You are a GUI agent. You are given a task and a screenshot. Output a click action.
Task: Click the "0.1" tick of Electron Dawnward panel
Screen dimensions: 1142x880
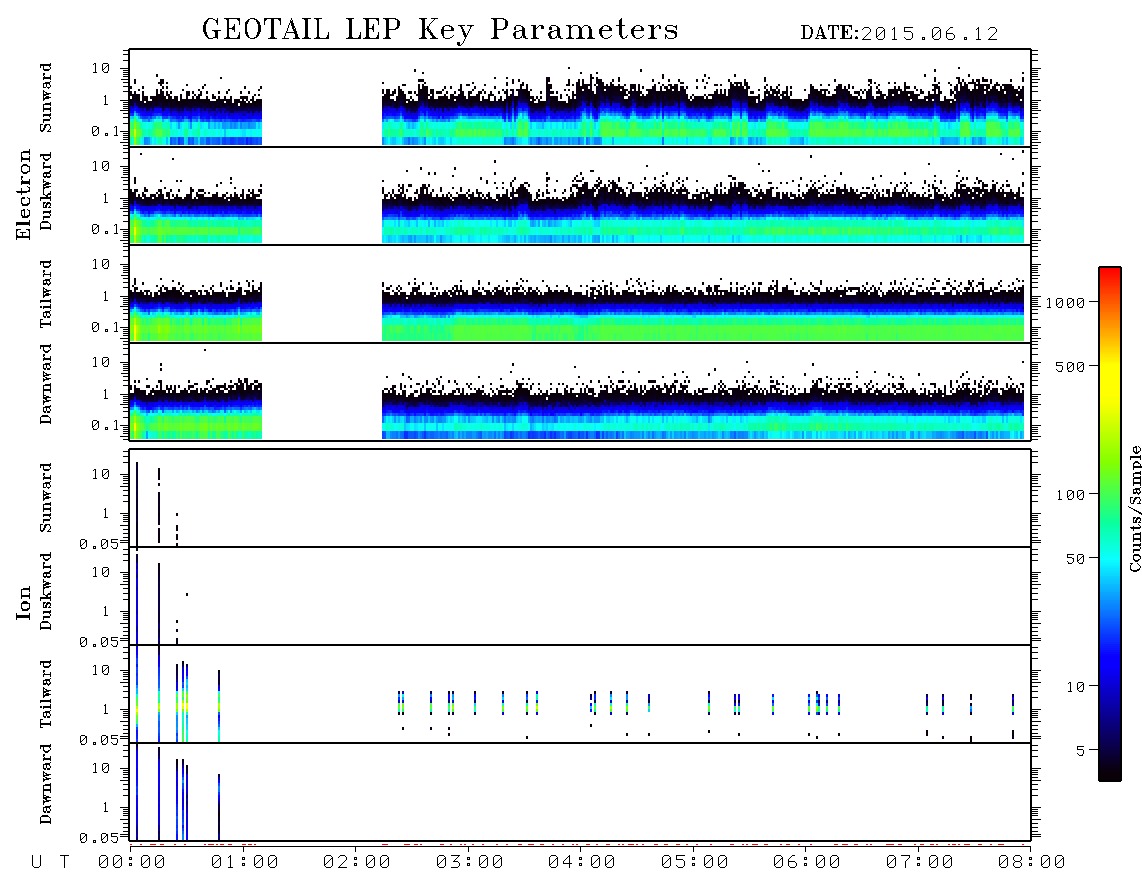(104, 425)
